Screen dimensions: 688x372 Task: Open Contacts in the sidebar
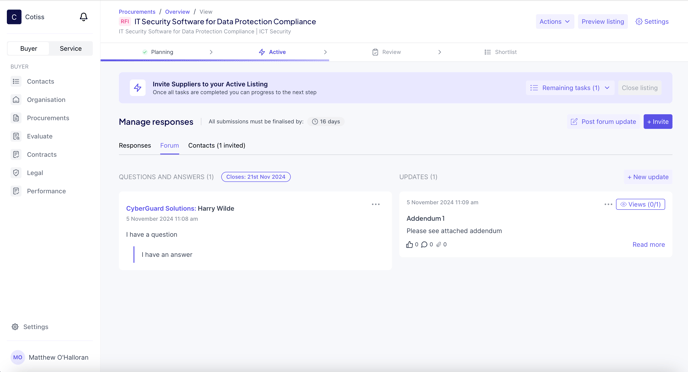click(40, 82)
